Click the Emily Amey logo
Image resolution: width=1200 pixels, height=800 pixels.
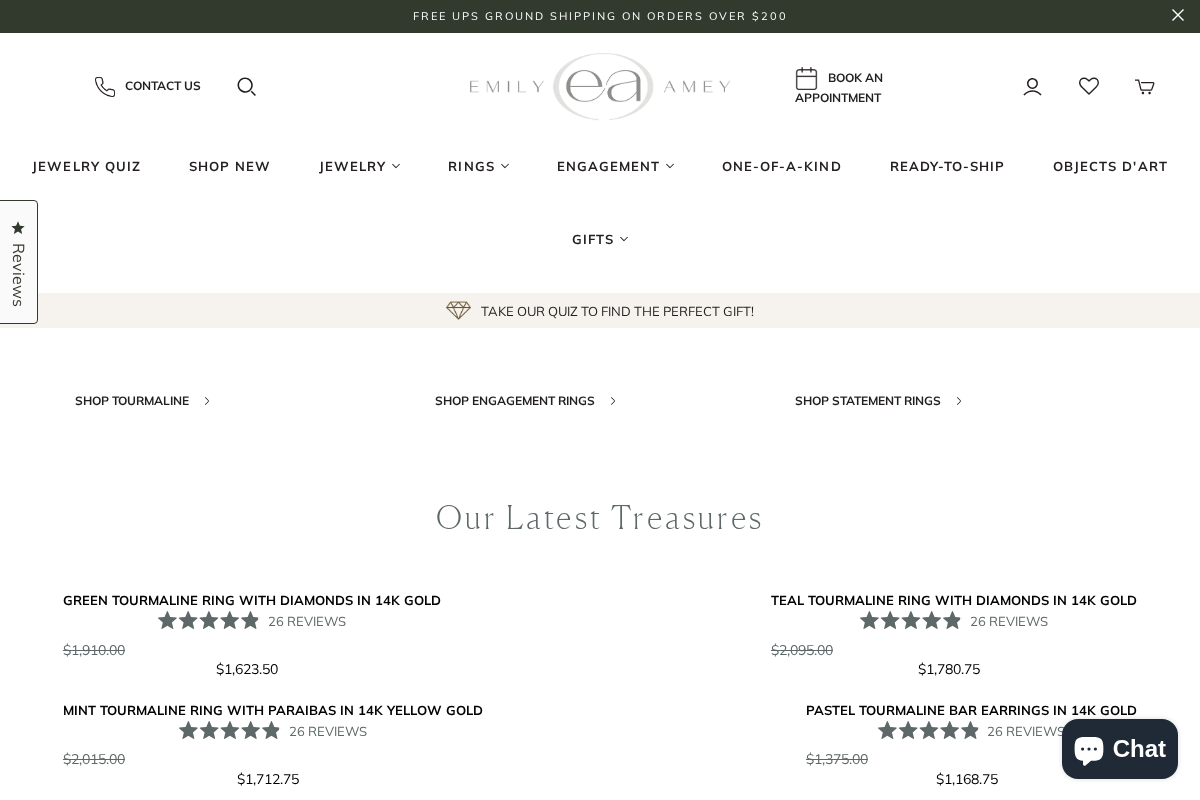[600, 87]
